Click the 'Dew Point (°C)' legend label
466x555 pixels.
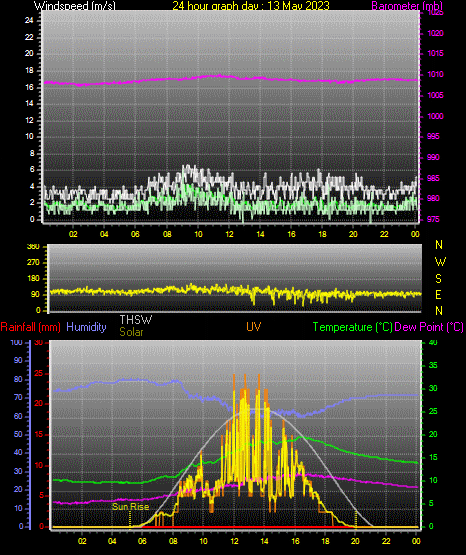coord(429,327)
